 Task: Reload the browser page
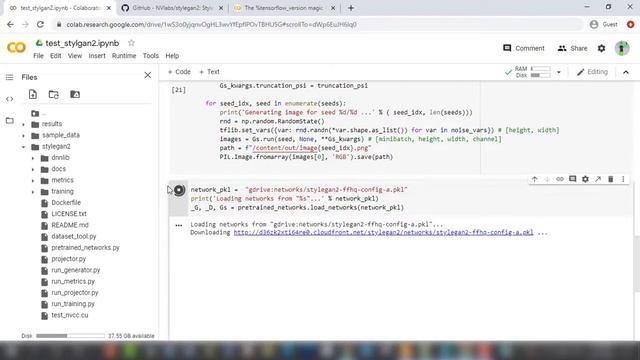[40, 24]
